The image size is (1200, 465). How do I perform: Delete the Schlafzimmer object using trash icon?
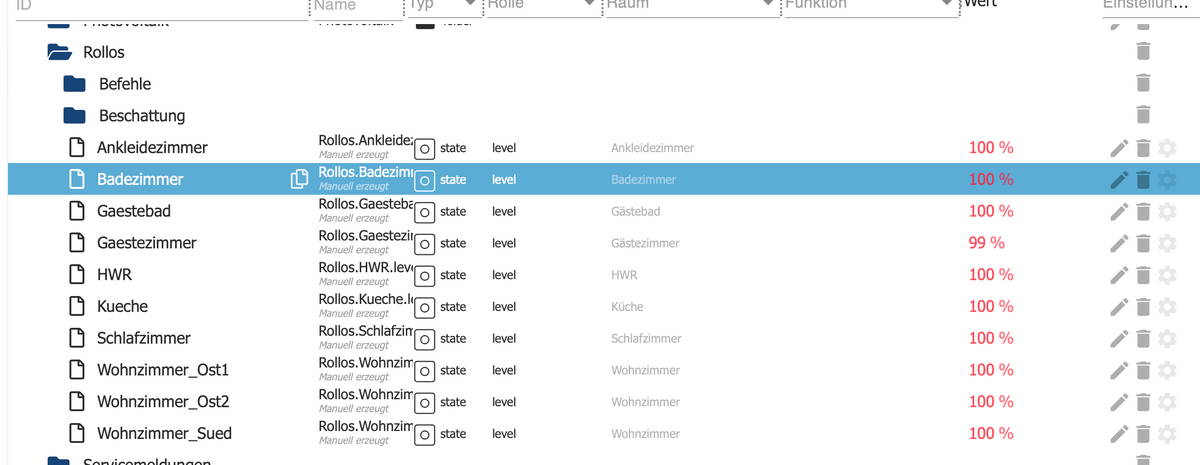pyautogui.click(x=1144, y=339)
